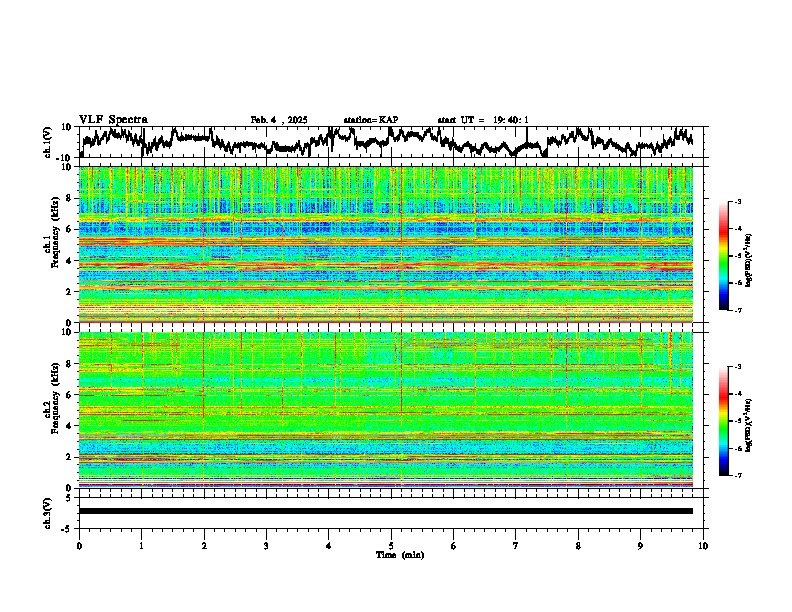Click time axis tick label "6"

[x=454, y=546]
